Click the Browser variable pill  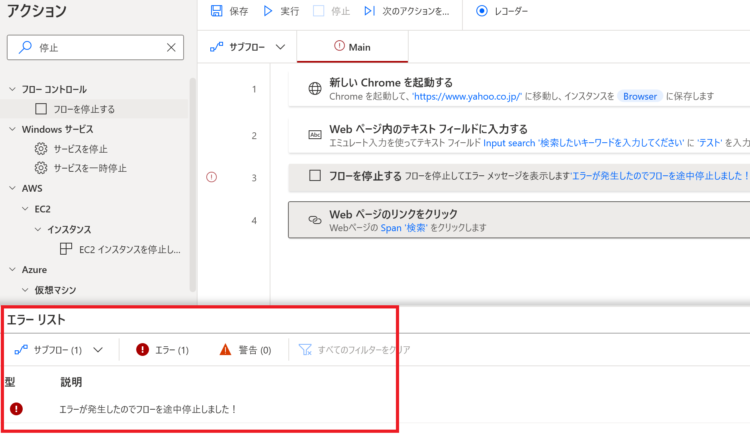[640, 96]
